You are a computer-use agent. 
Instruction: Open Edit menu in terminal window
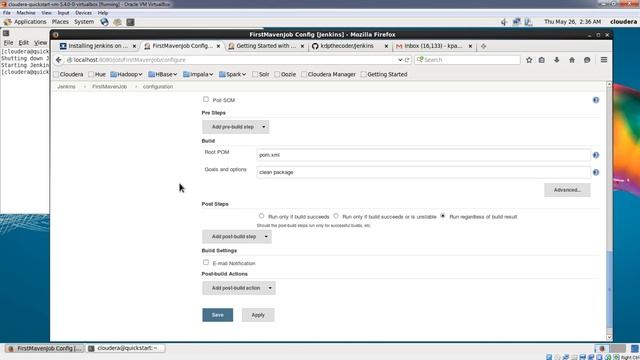24,42
